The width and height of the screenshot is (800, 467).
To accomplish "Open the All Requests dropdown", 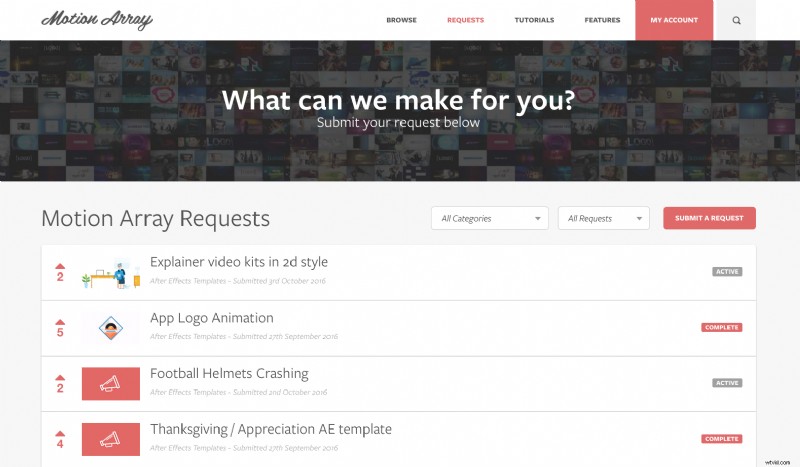I will coord(604,218).
